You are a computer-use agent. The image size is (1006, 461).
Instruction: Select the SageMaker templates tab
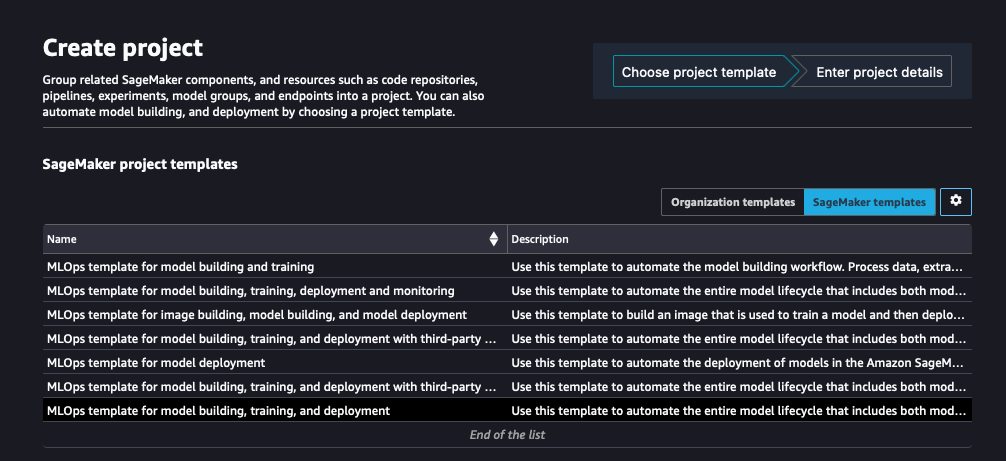coord(869,202)
